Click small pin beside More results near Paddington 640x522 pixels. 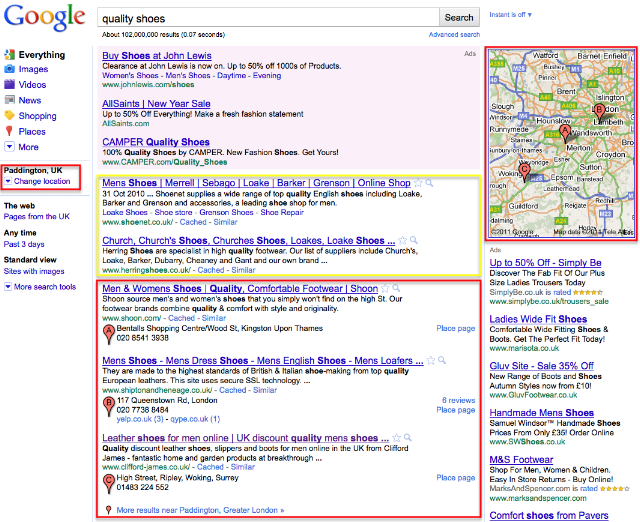109,510
